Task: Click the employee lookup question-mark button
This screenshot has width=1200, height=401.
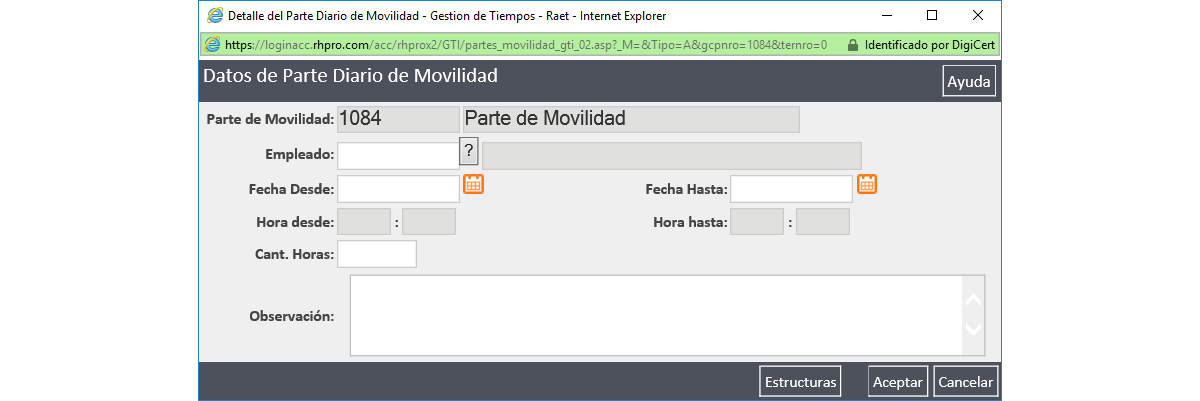Action: tap(469, 152)
